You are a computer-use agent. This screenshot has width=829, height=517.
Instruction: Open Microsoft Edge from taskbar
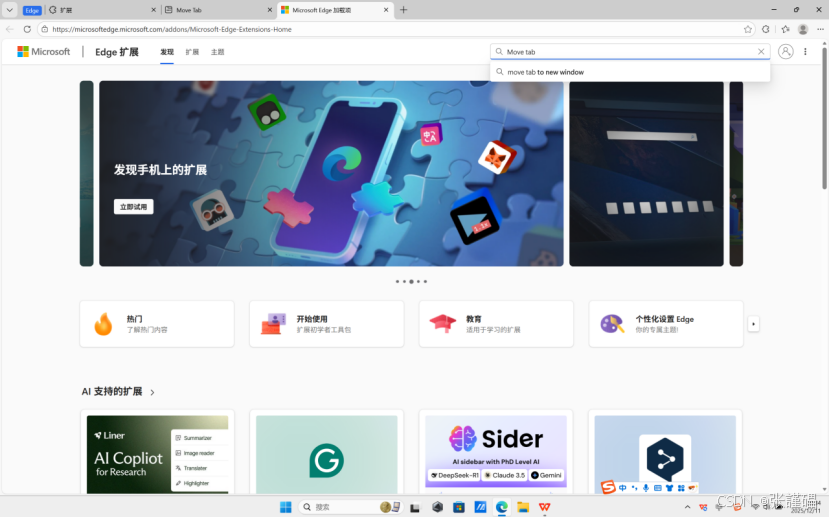[x=501, y=507]
